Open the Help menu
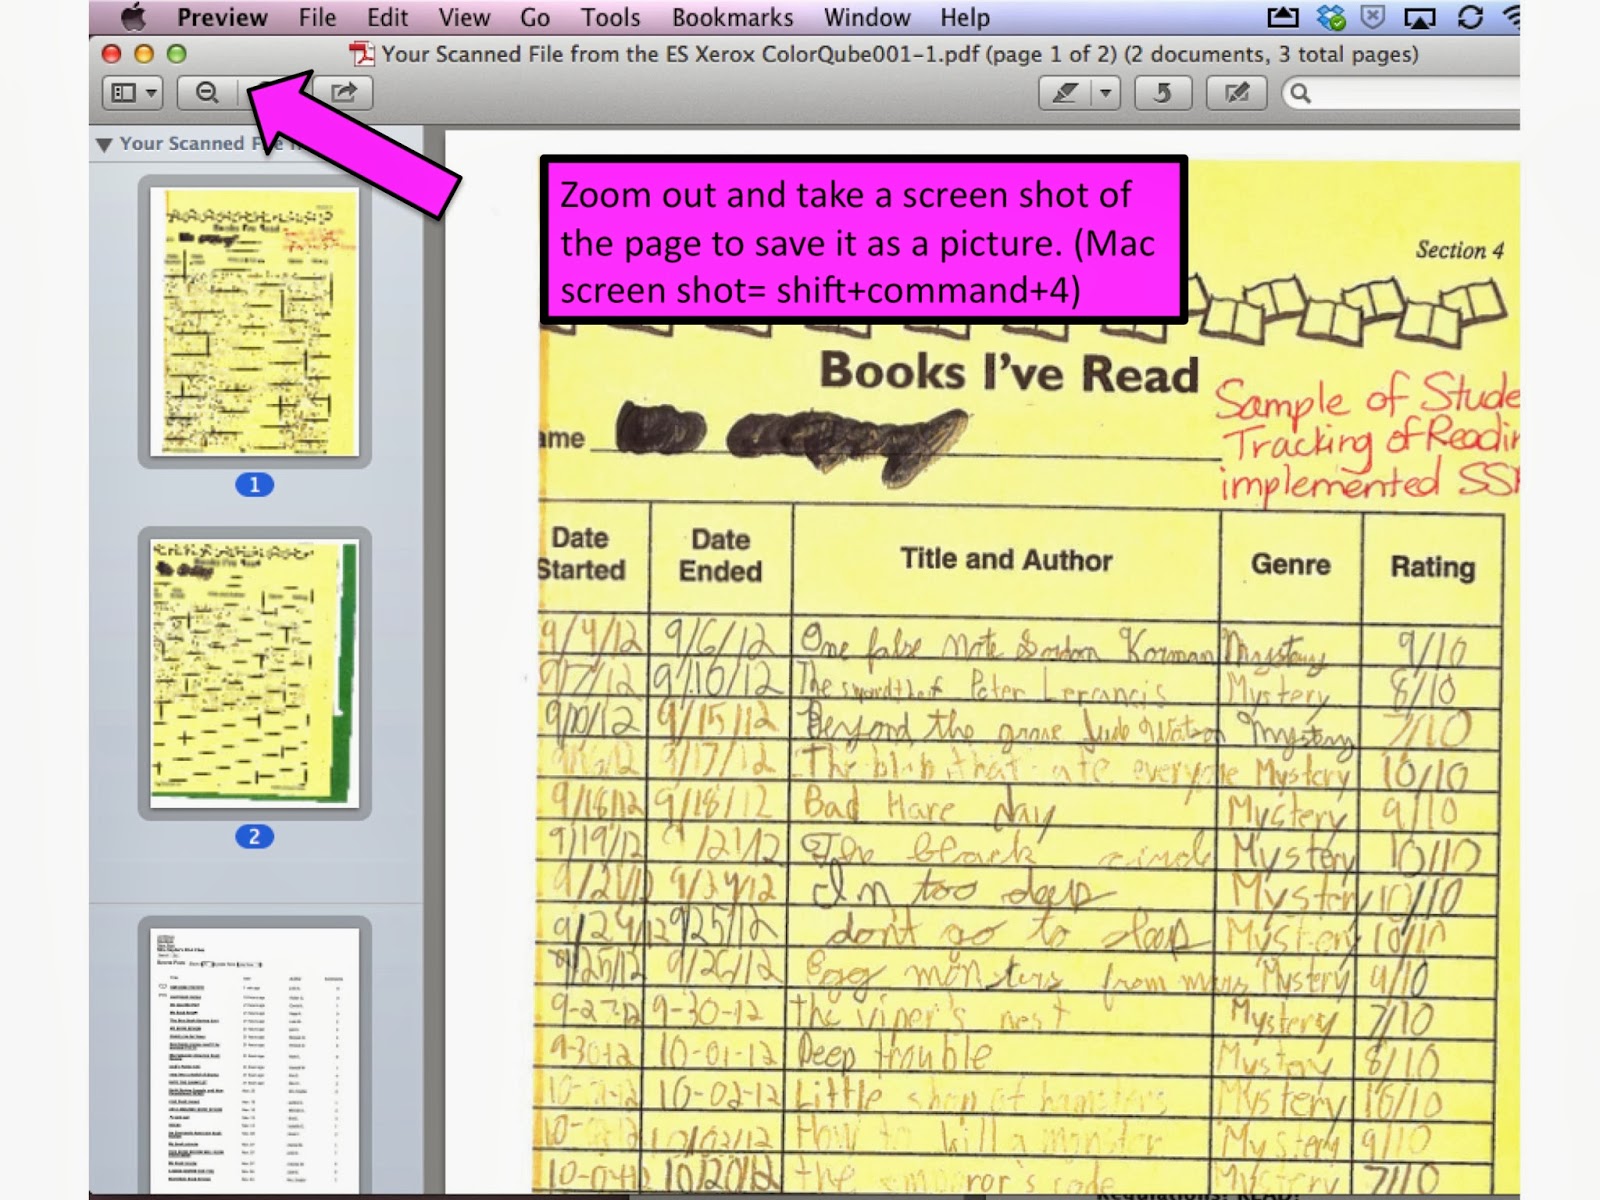The width and height of the screenshot is (1600, 1200). tap(964, 17)
